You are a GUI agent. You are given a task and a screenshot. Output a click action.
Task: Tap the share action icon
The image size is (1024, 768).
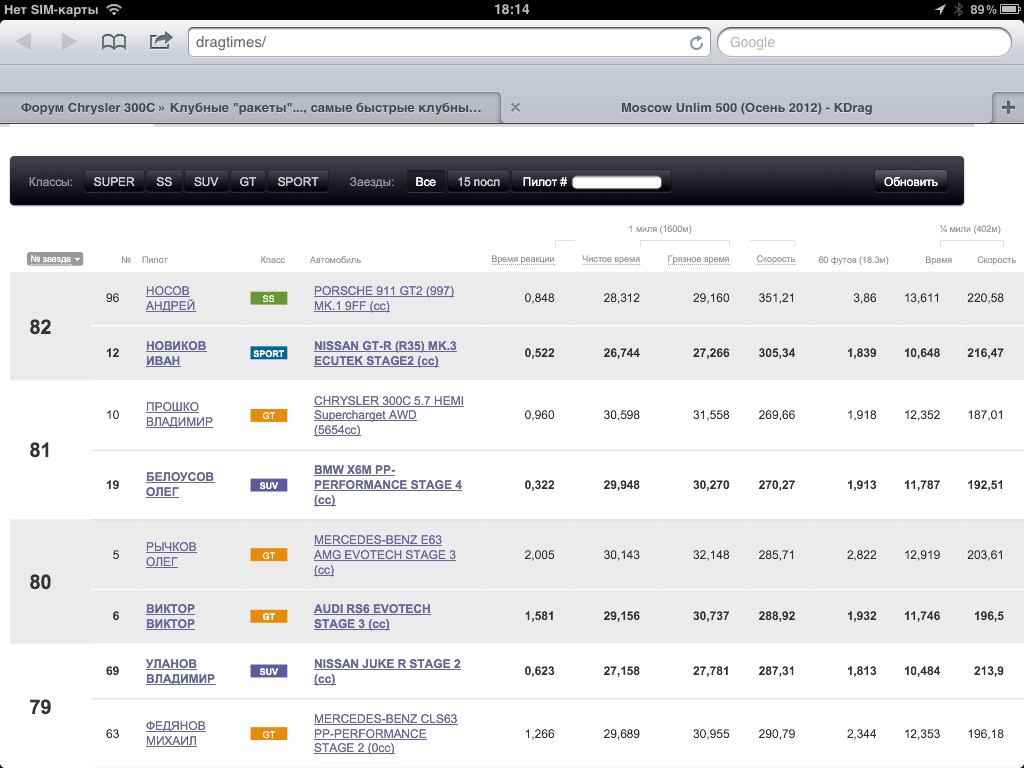coord(161,41)
